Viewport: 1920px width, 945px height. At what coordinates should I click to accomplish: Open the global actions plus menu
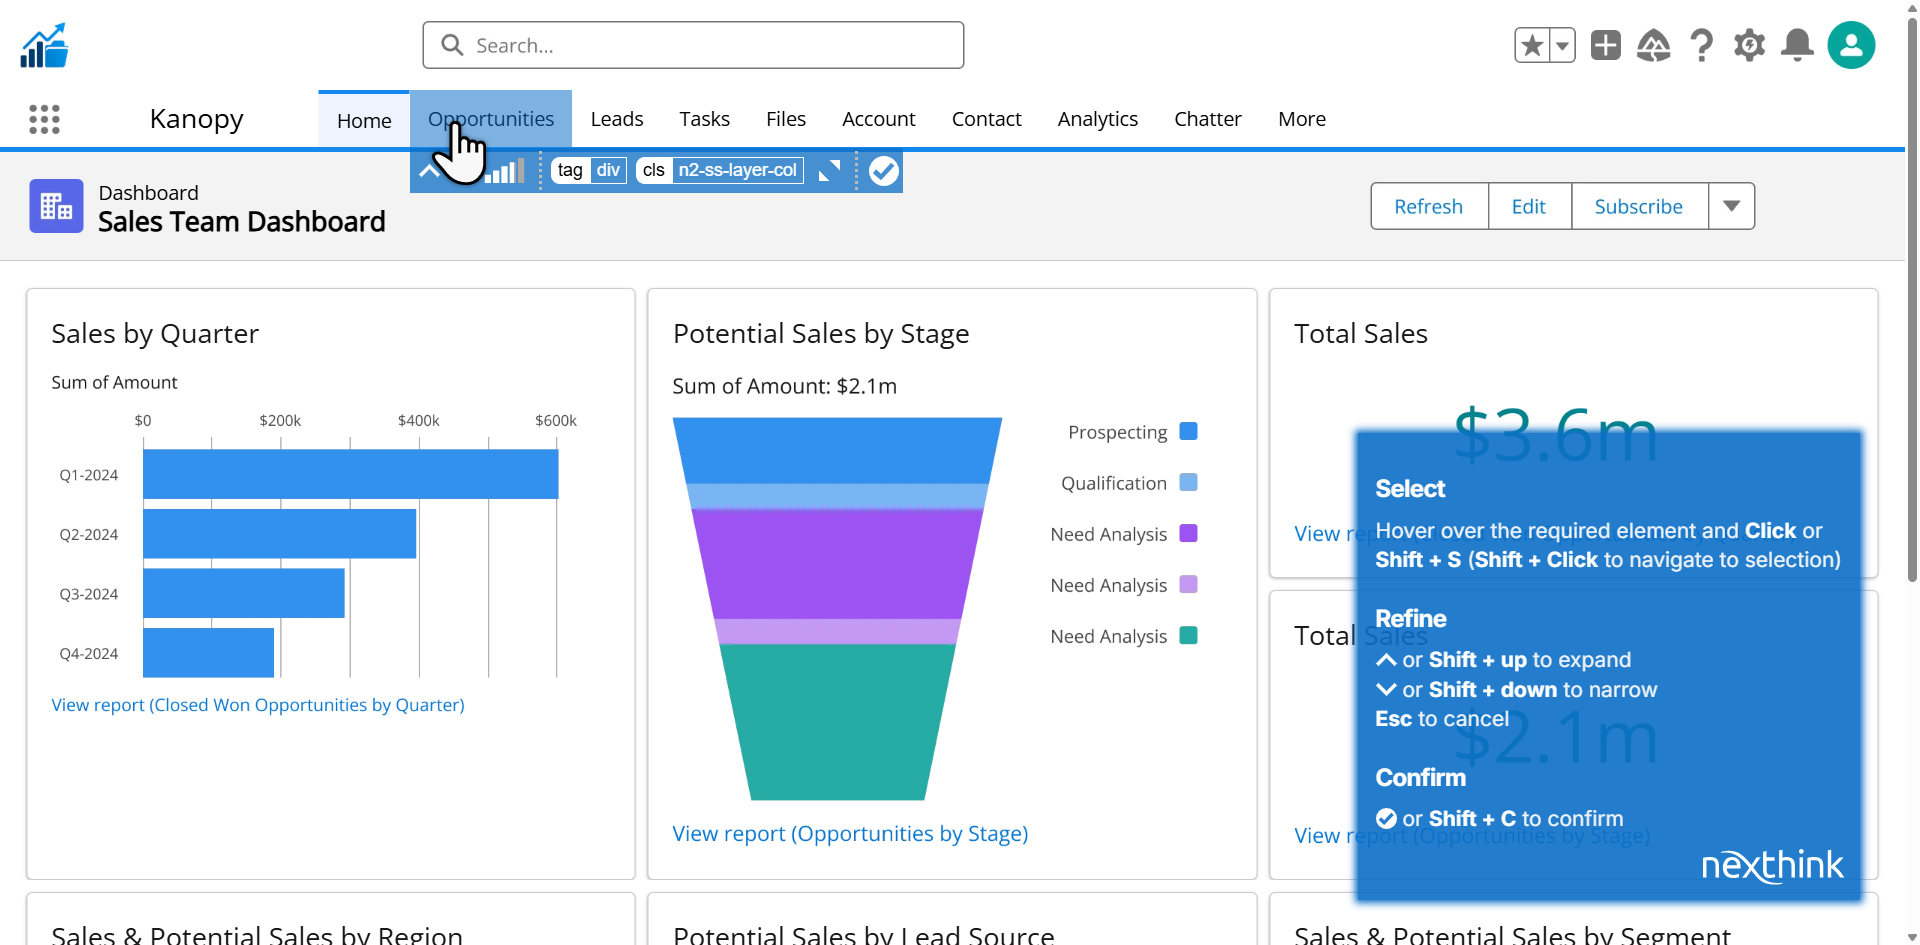pos(1605,46)
